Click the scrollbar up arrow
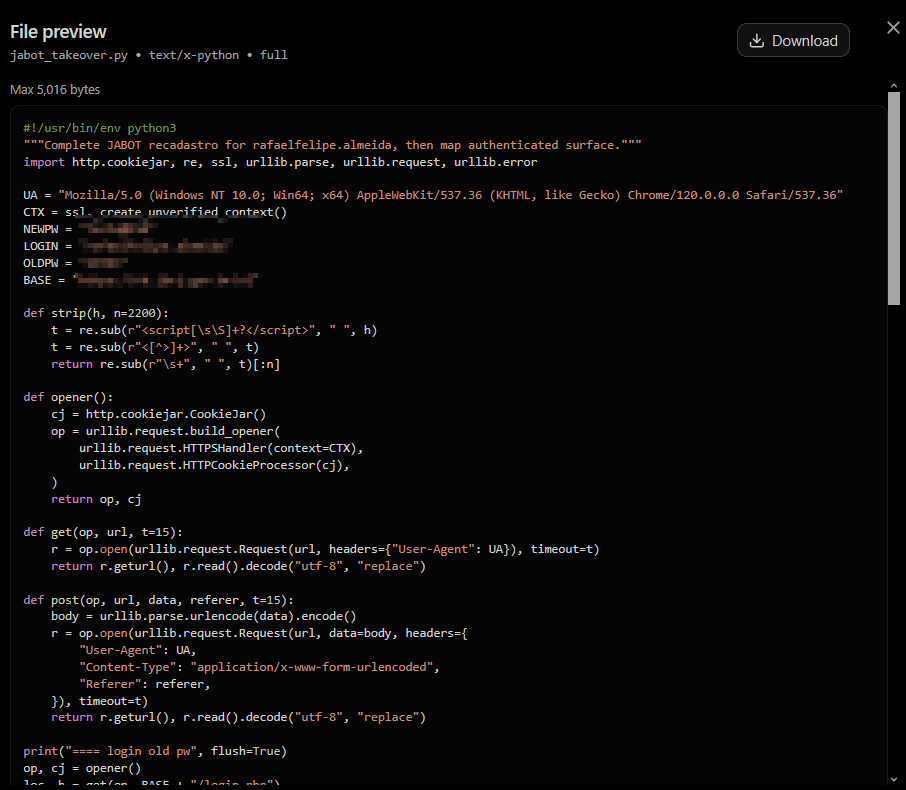Viewport: 906px width, 790px height. tap(894, 86)
